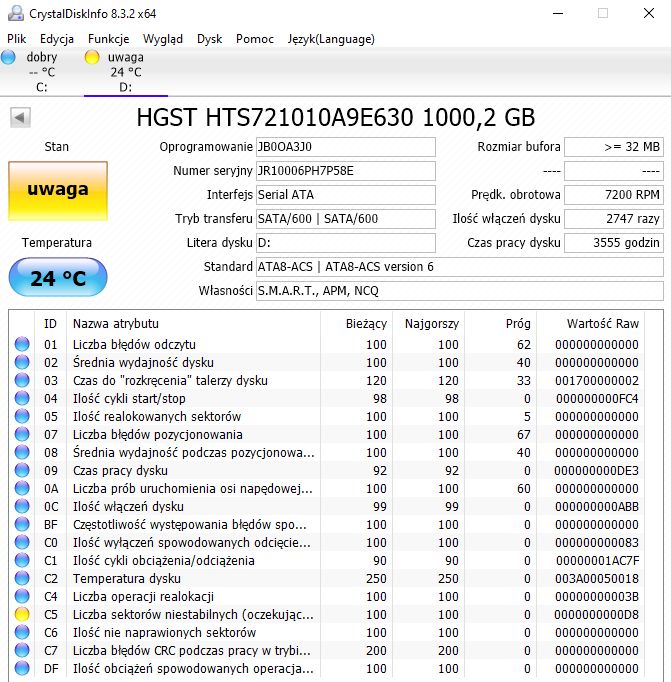Click the Standard field ATA8-ACS

click(460, 267)
